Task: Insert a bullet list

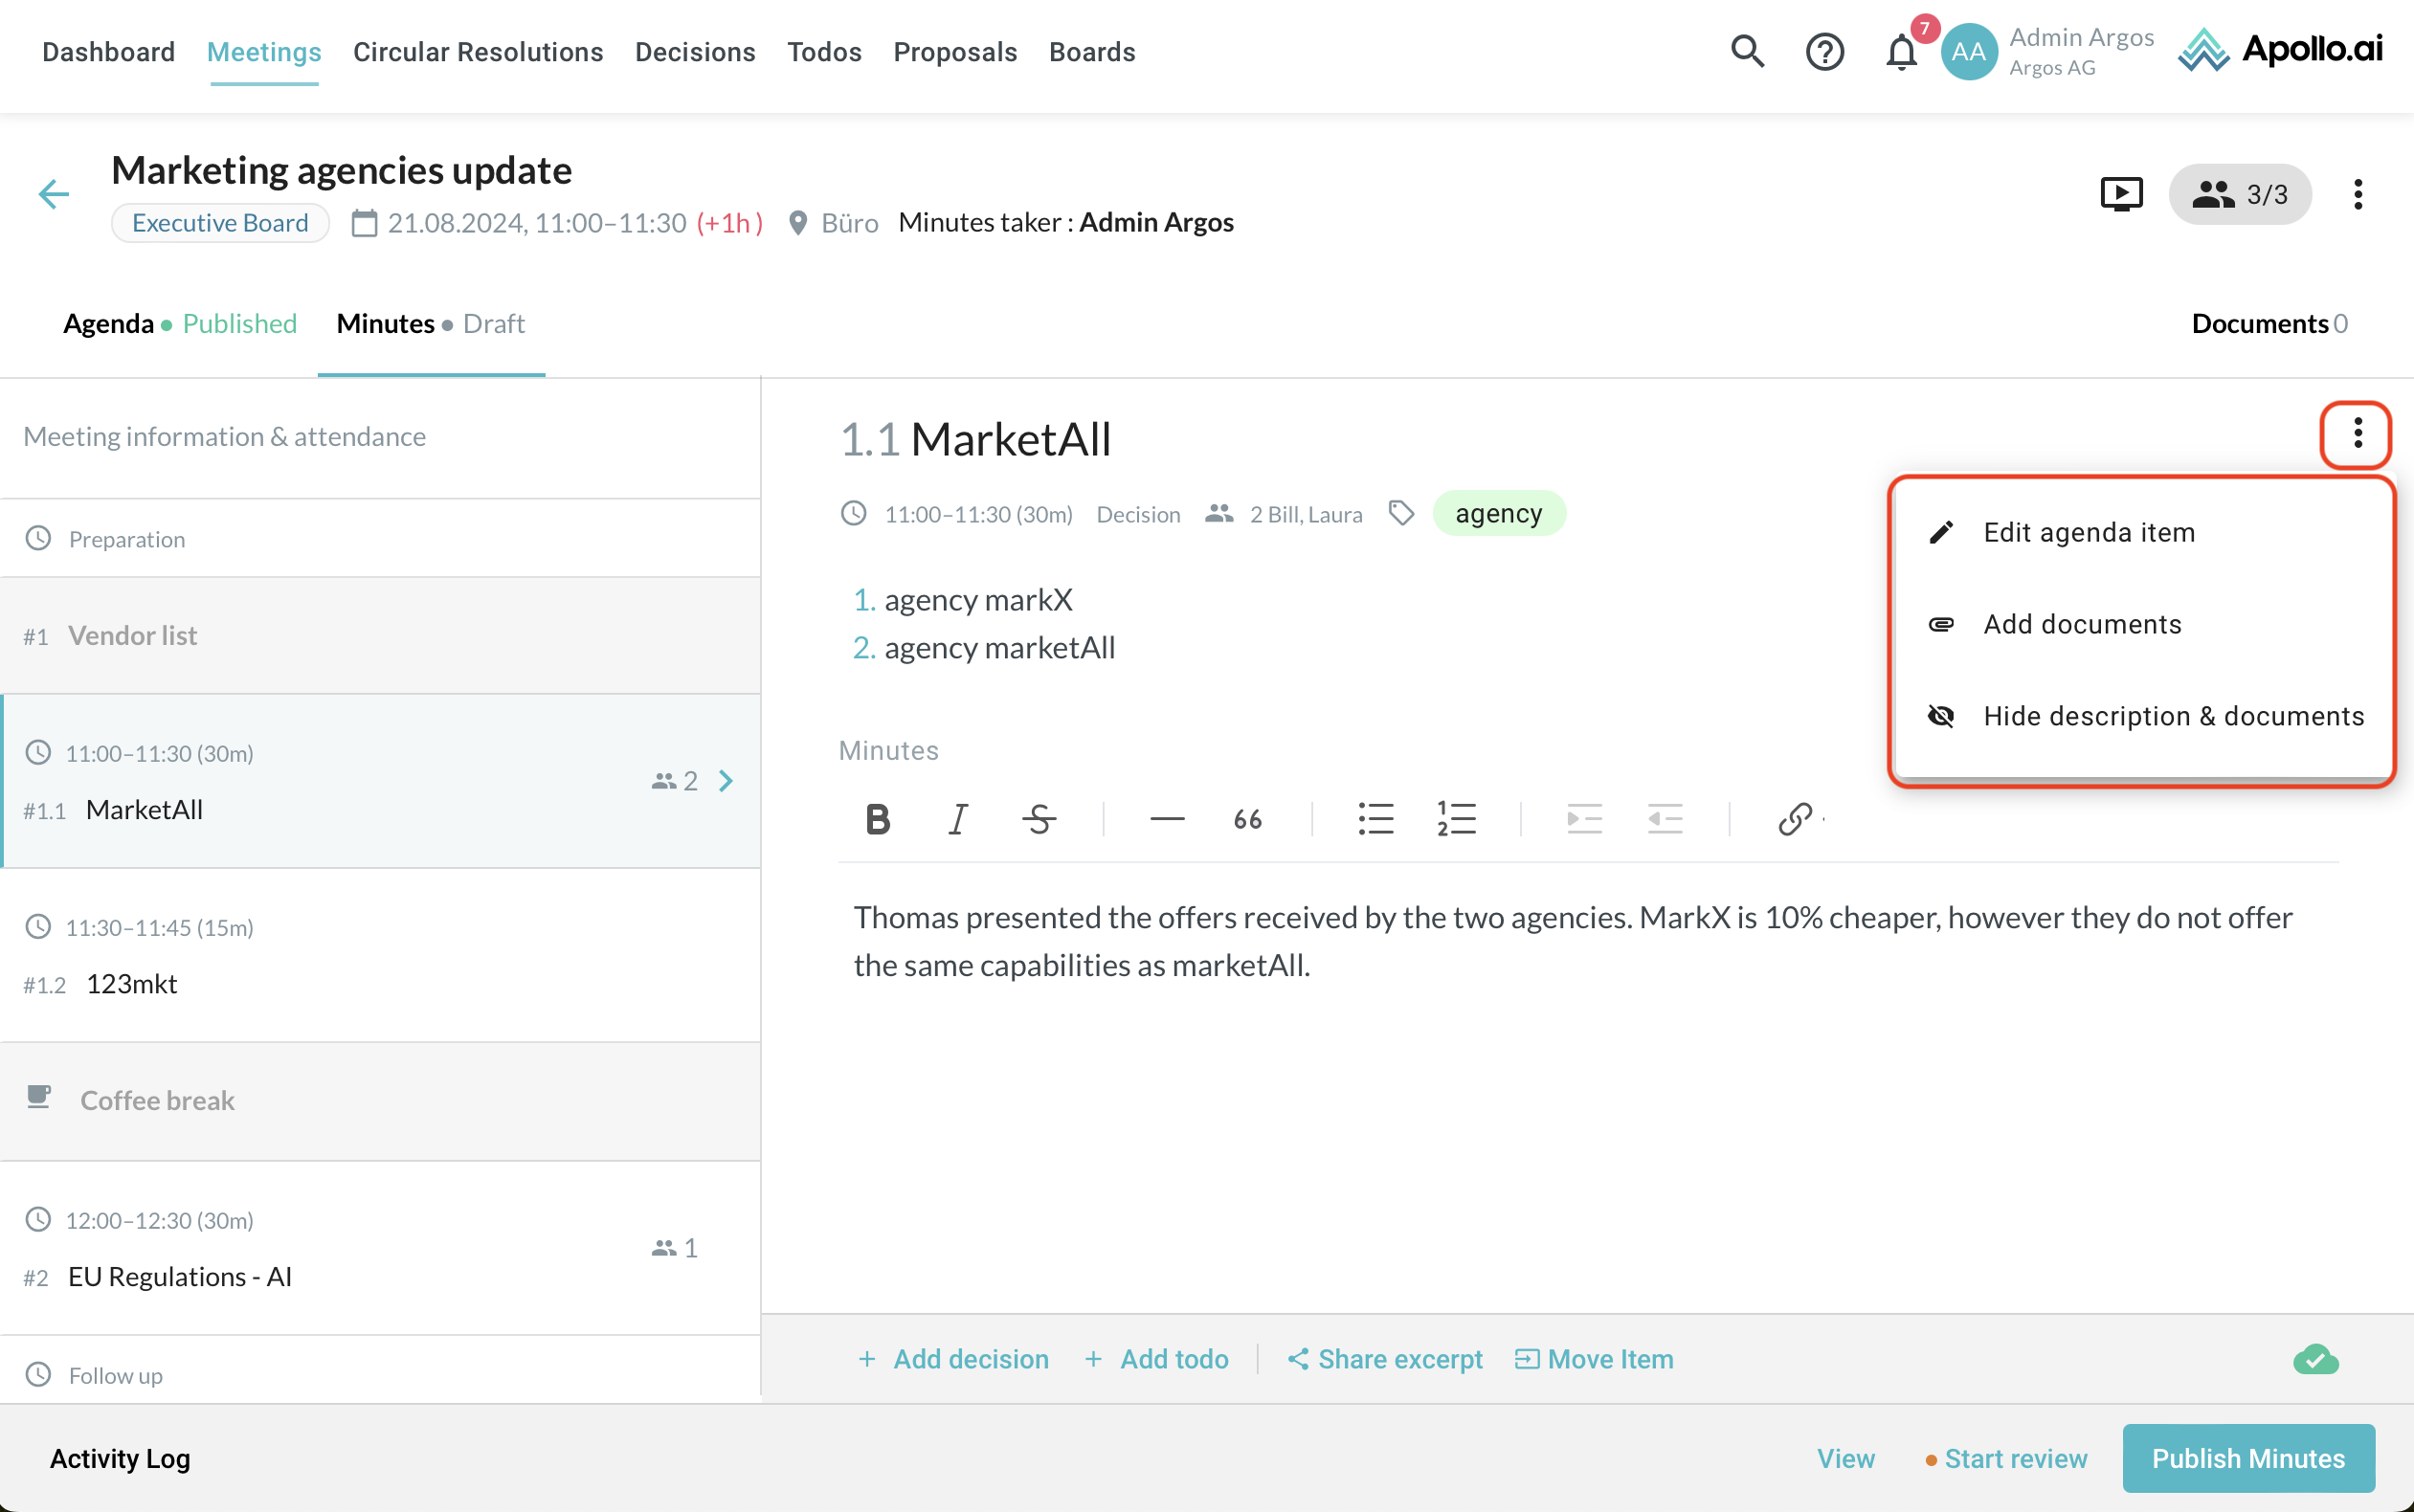Action: click(x=1375, y=819)
